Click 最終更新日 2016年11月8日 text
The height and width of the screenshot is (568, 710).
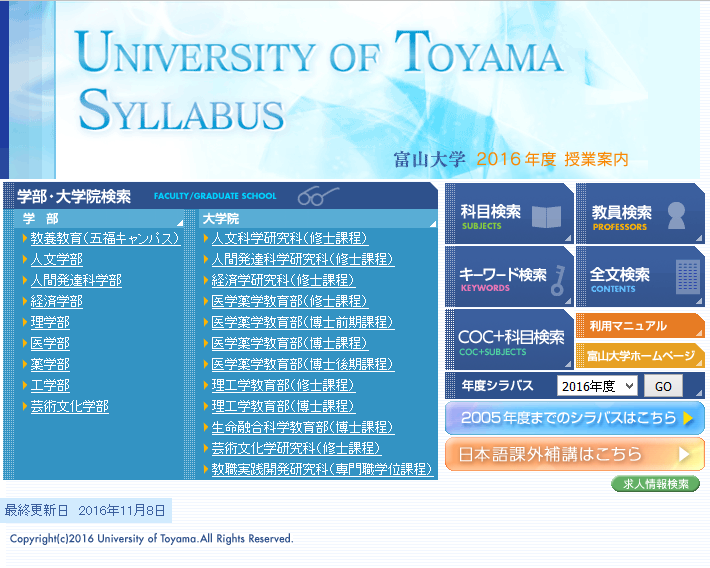(85, 510)
